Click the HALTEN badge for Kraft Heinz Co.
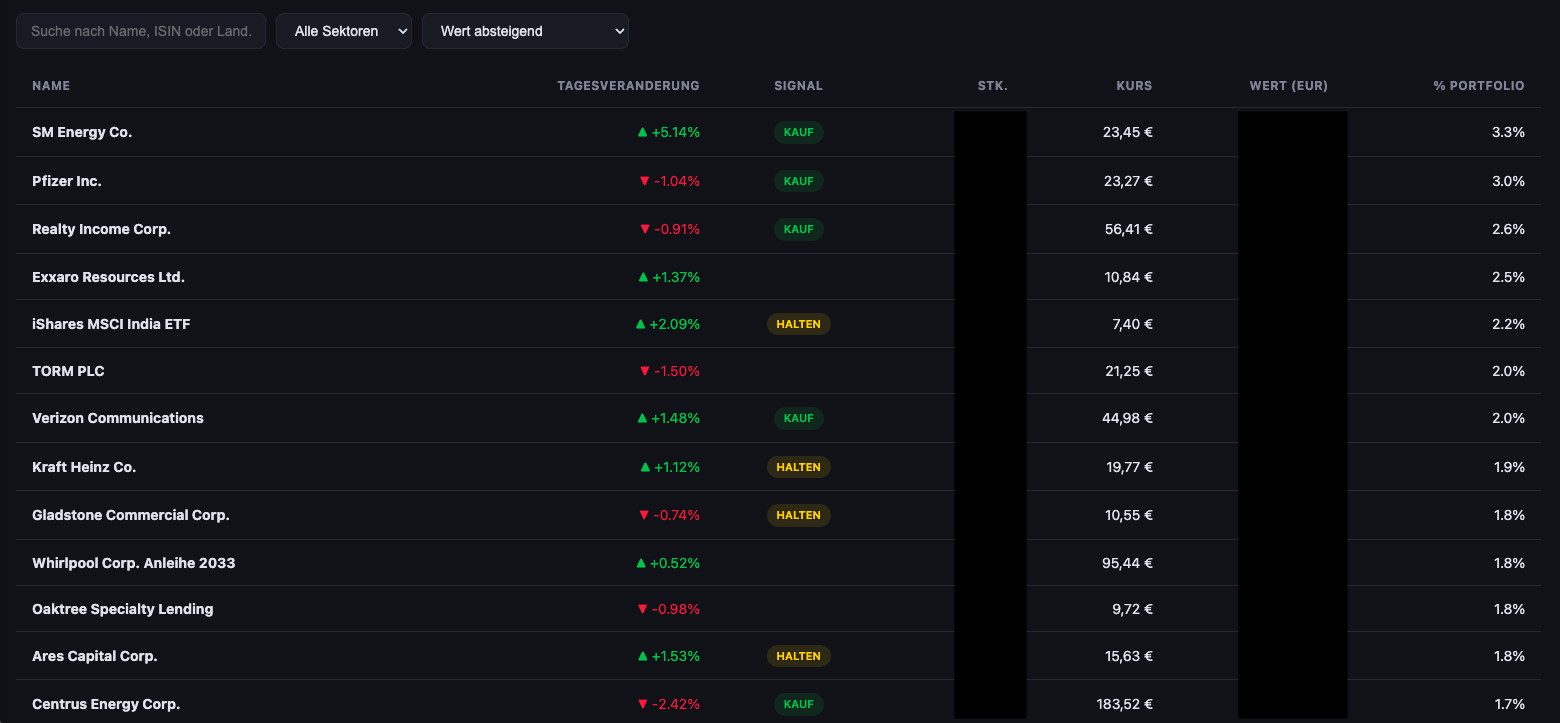 point(798,467)
